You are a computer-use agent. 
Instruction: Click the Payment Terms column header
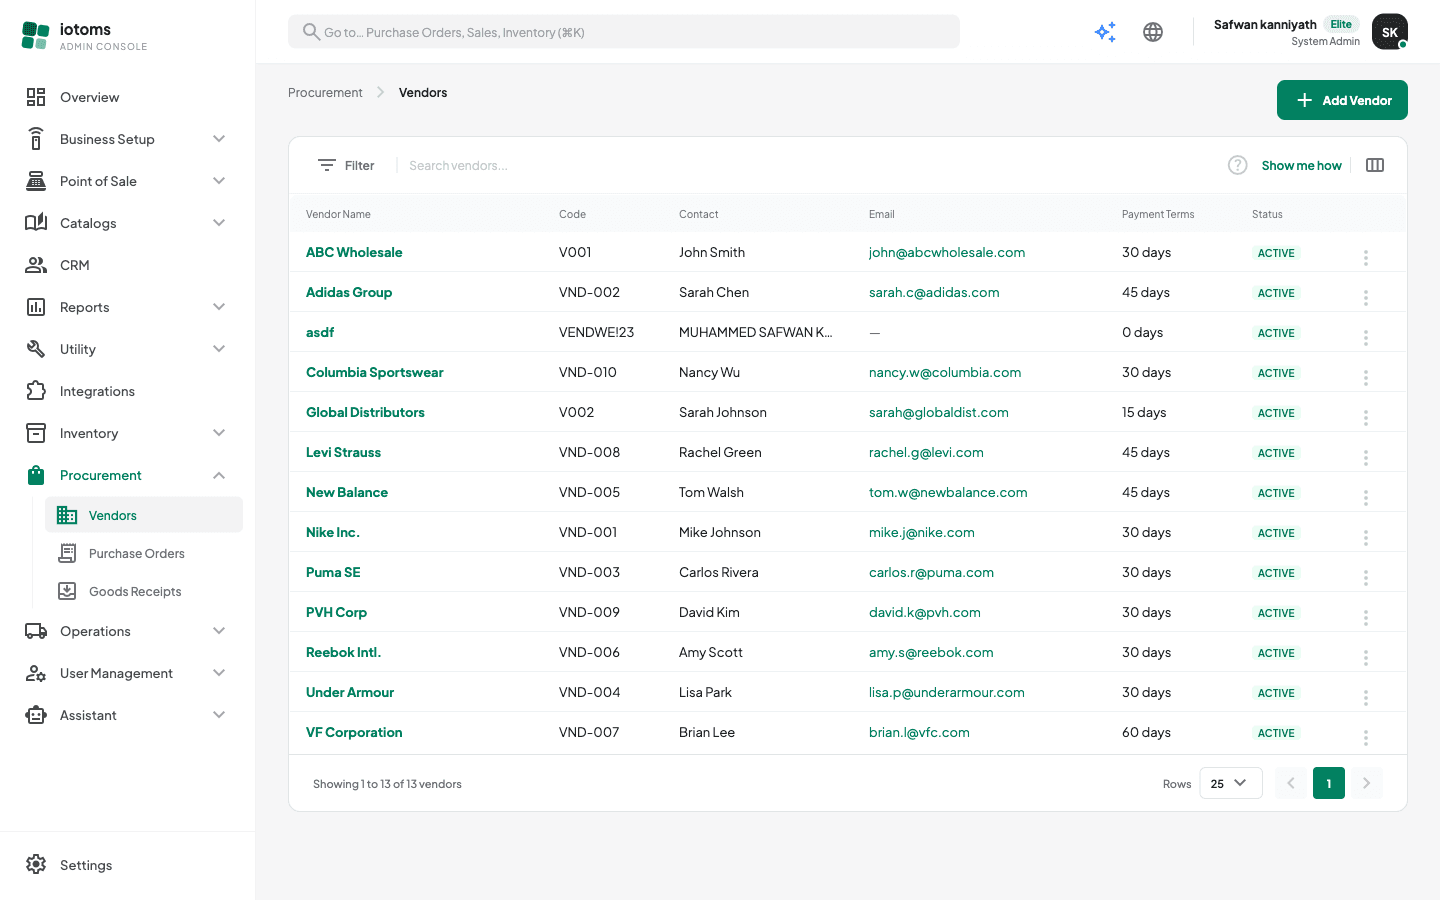1158,215
